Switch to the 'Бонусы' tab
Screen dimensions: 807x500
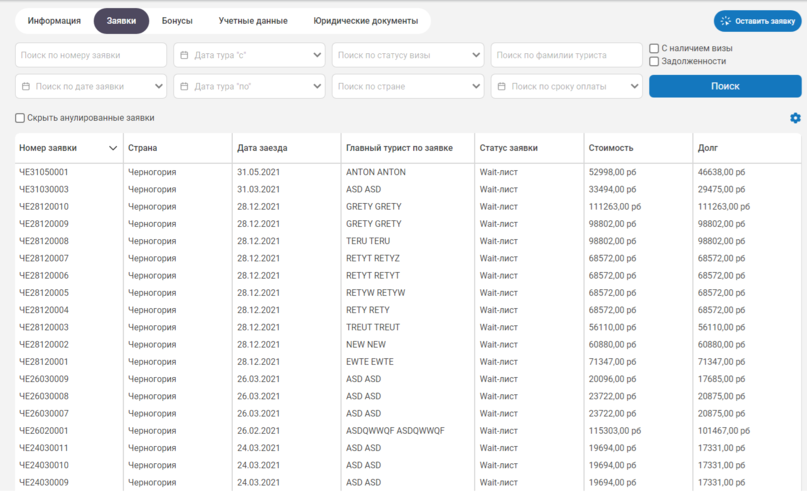(x=177, y=21)
